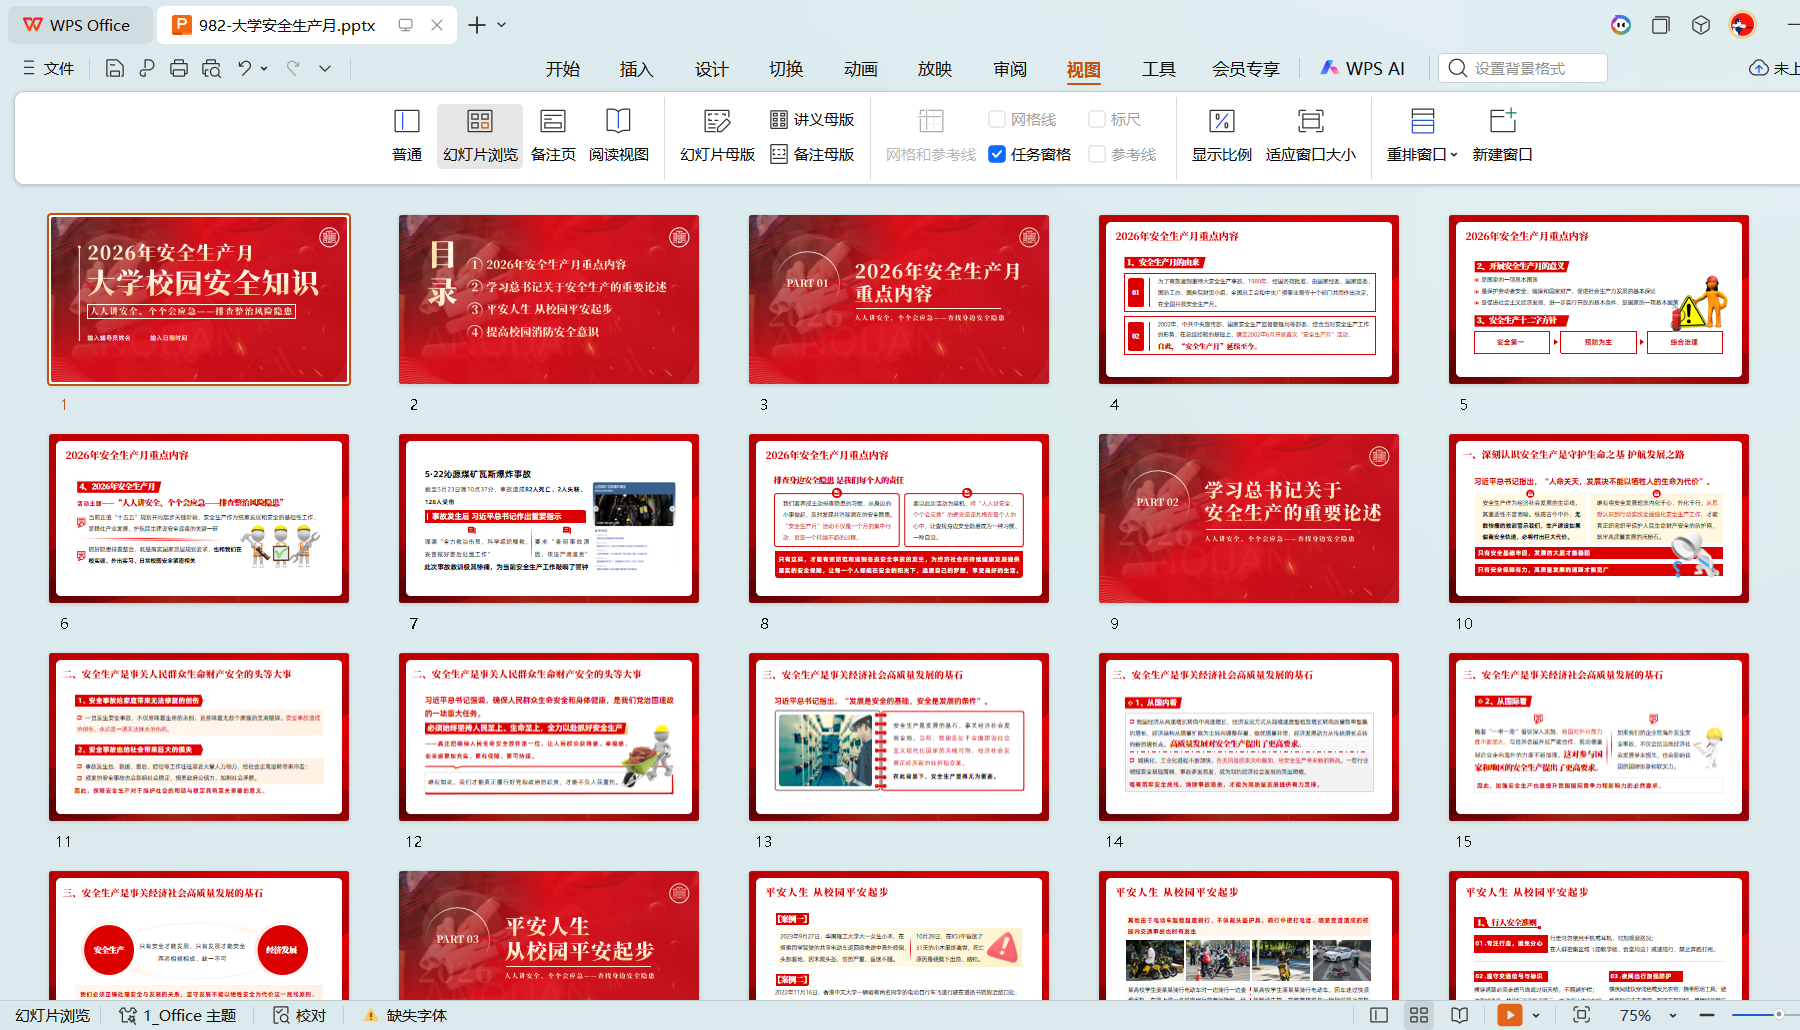This screenshot has height=1030, width=1800.
Task: Start slideshow from status bar play button
Action: tap(1509, 1015)
